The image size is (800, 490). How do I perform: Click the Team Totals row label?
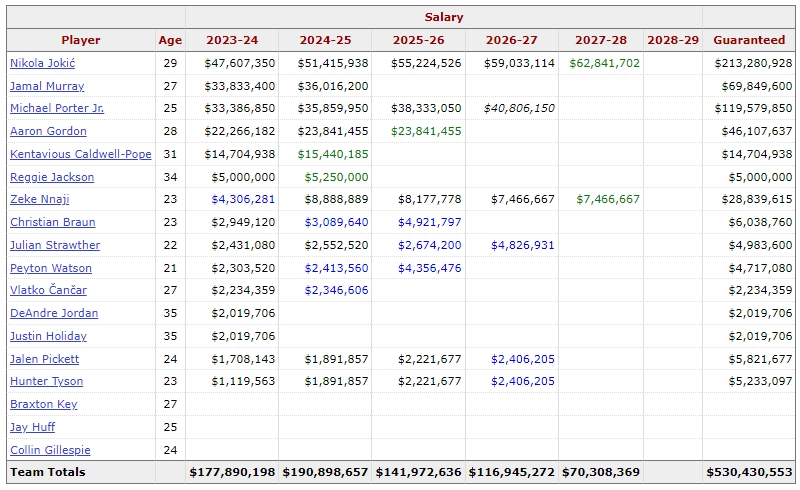47,472
